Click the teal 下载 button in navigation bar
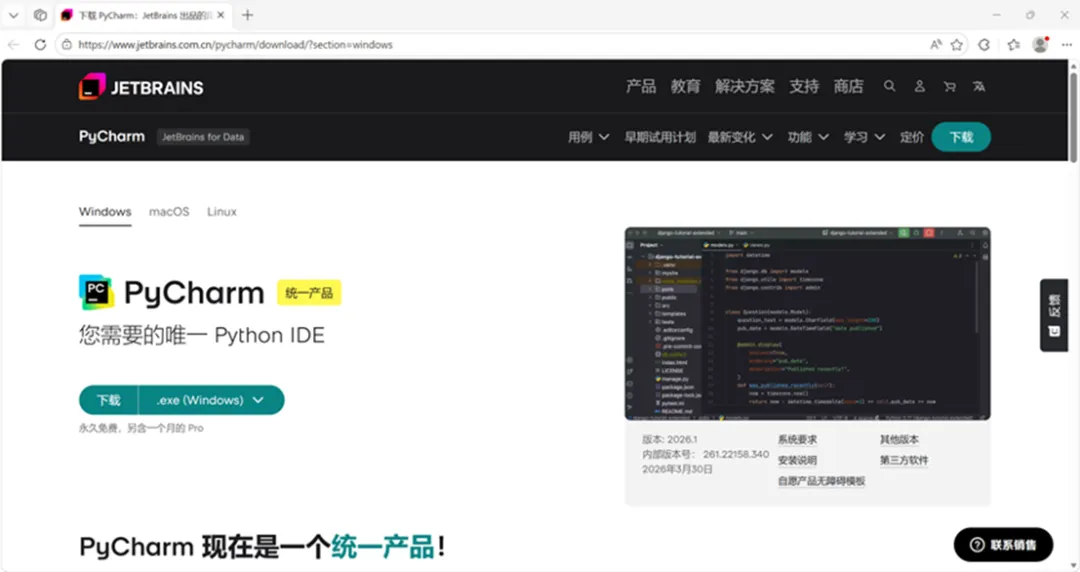The image size is (1080, 572). (961, 137)
